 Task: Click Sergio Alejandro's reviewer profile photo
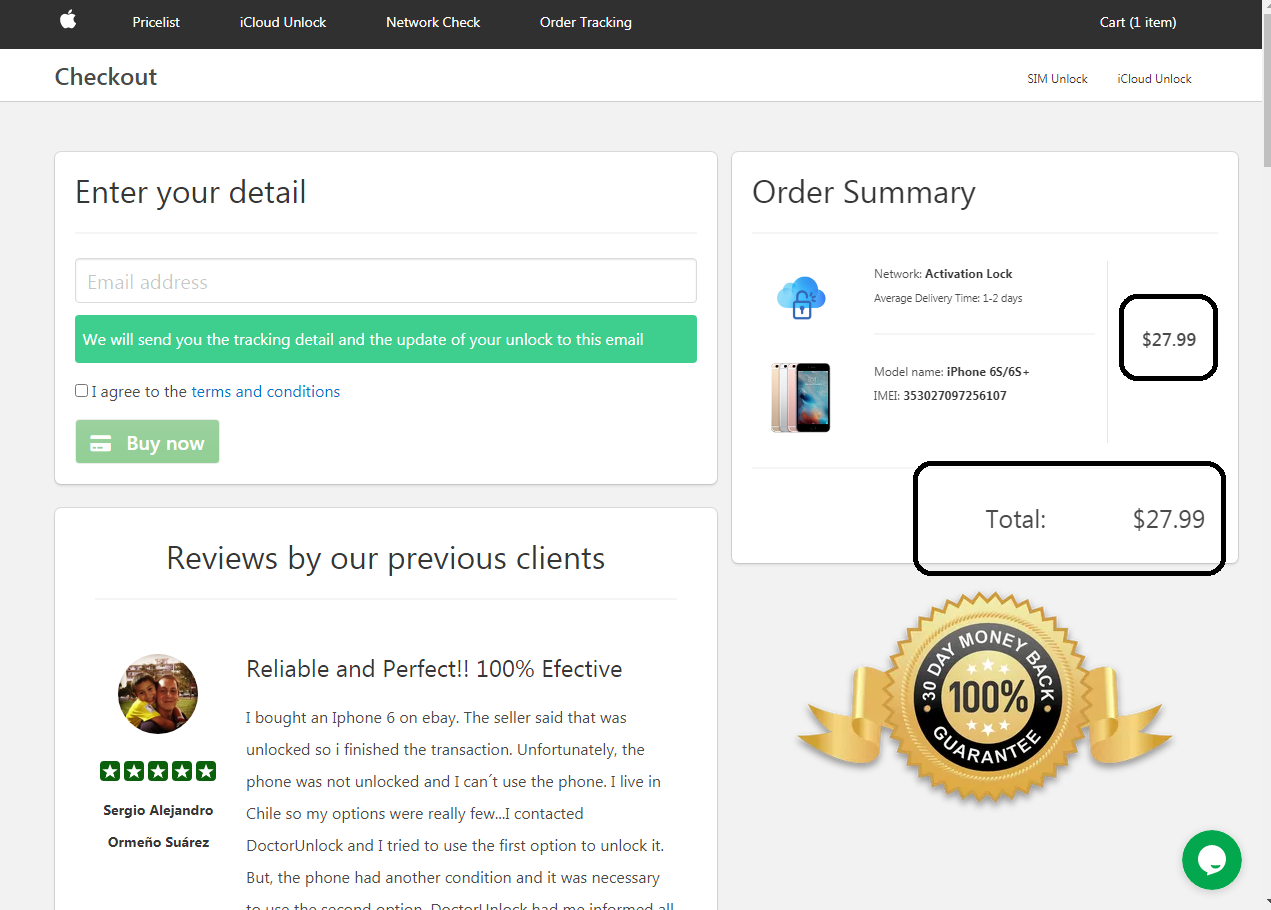click(158, 694)
